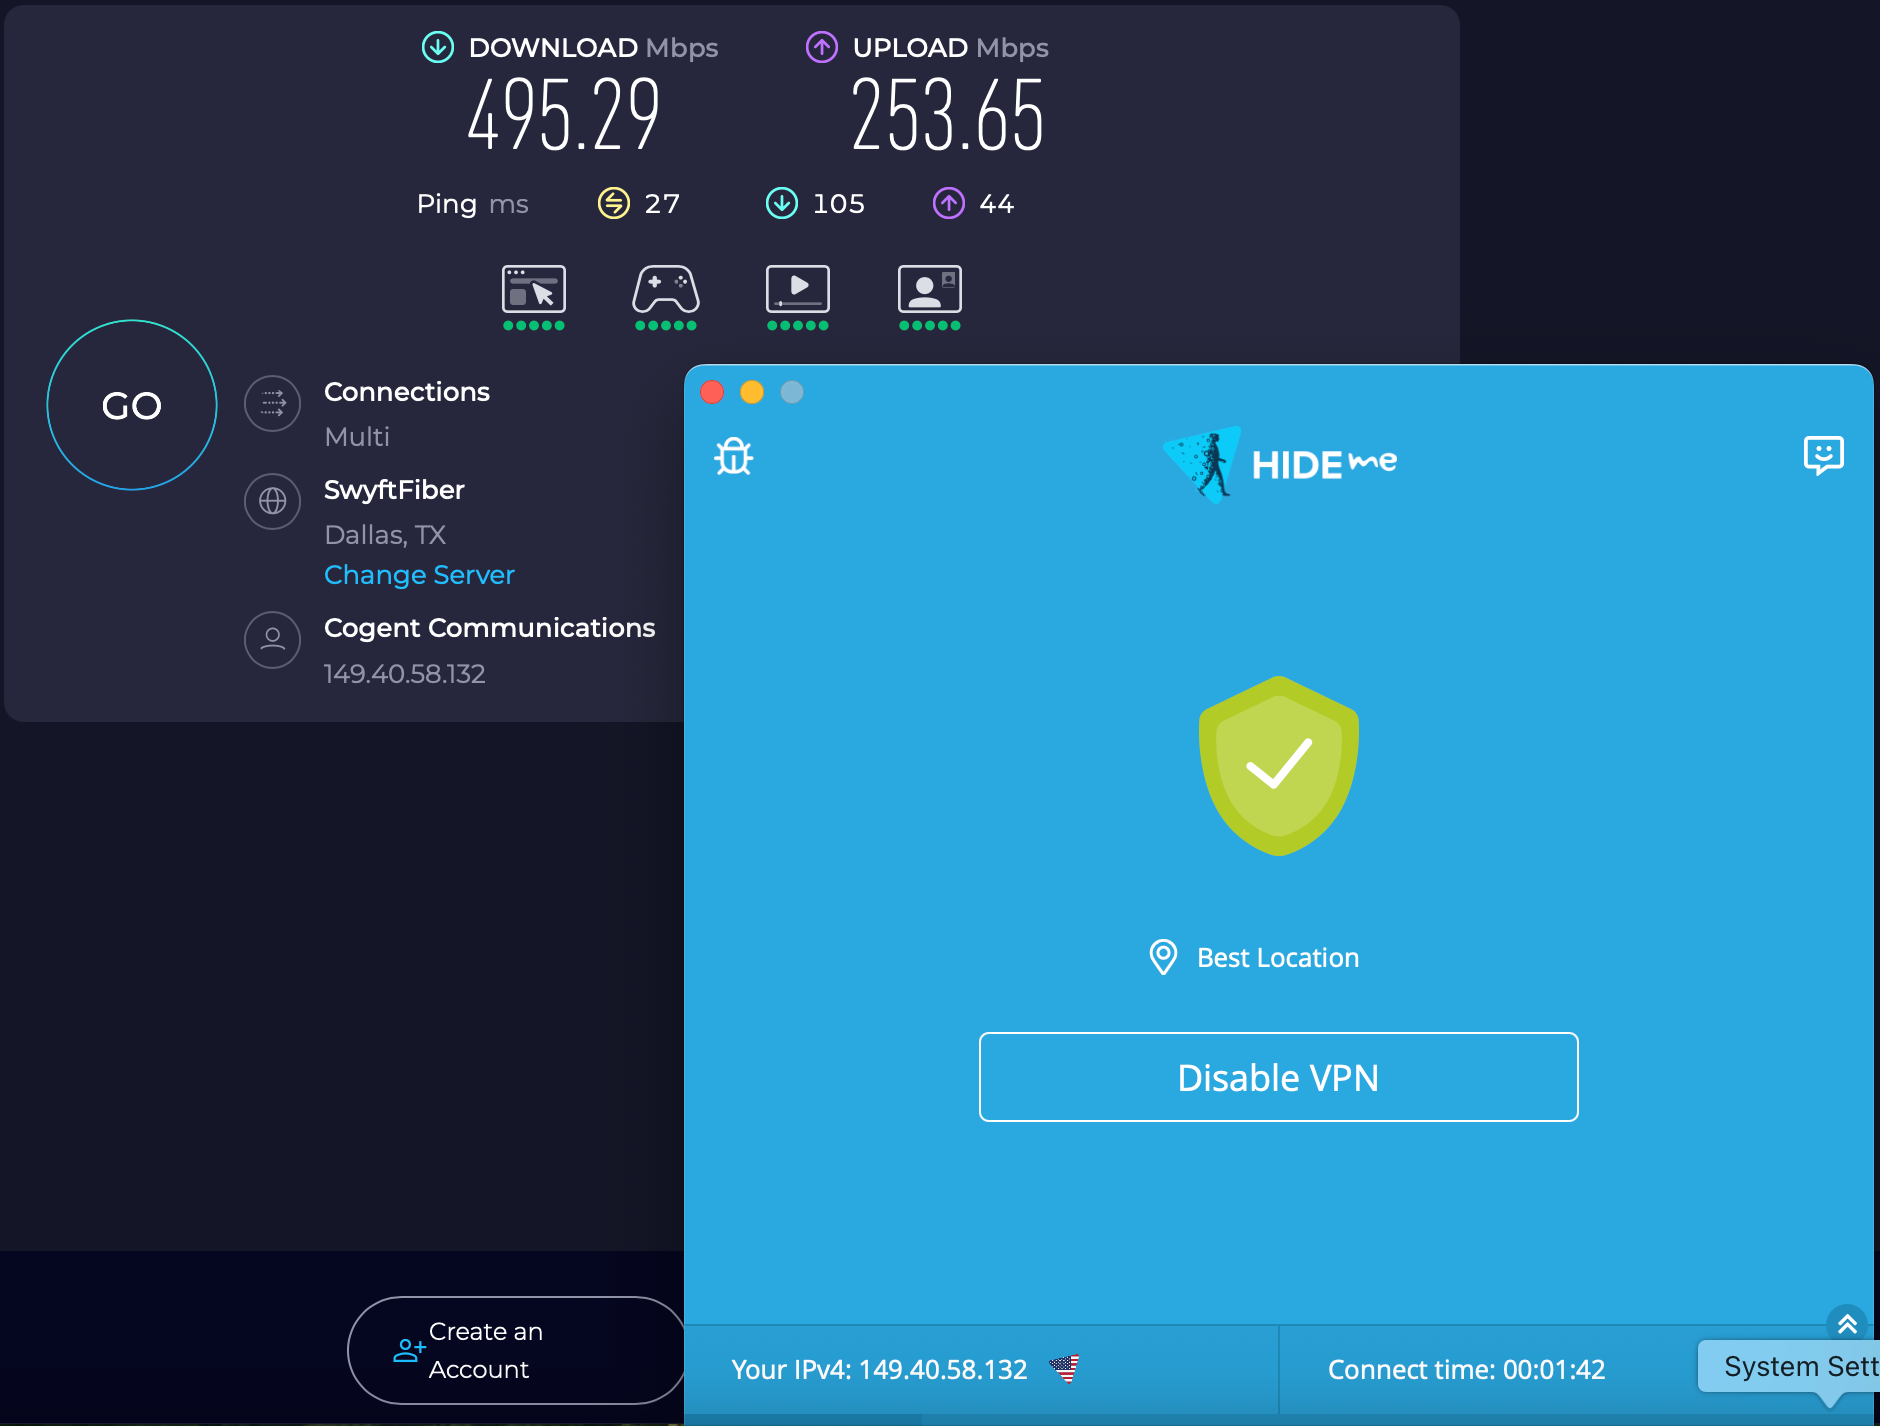Click the Ping ms label
Screen dimensions: 1880x1426
point(472,204)
